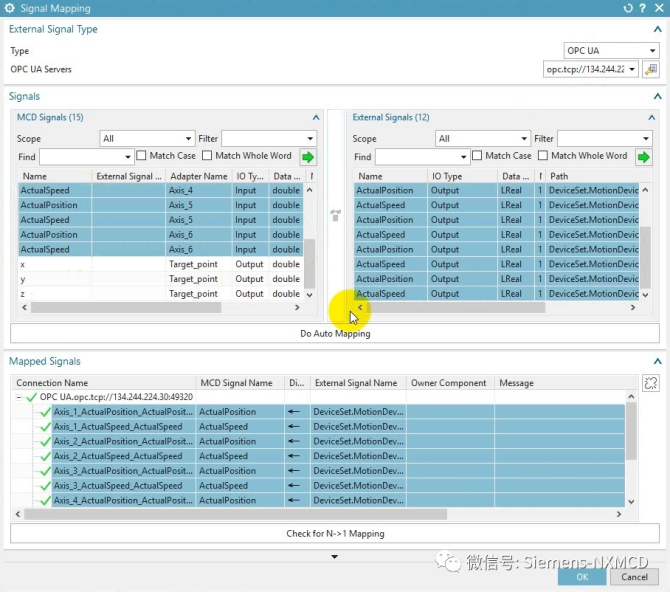
Task: Click direction arrow in Axis_1_ActualSpeed row
Action: [x=294, y=427]
